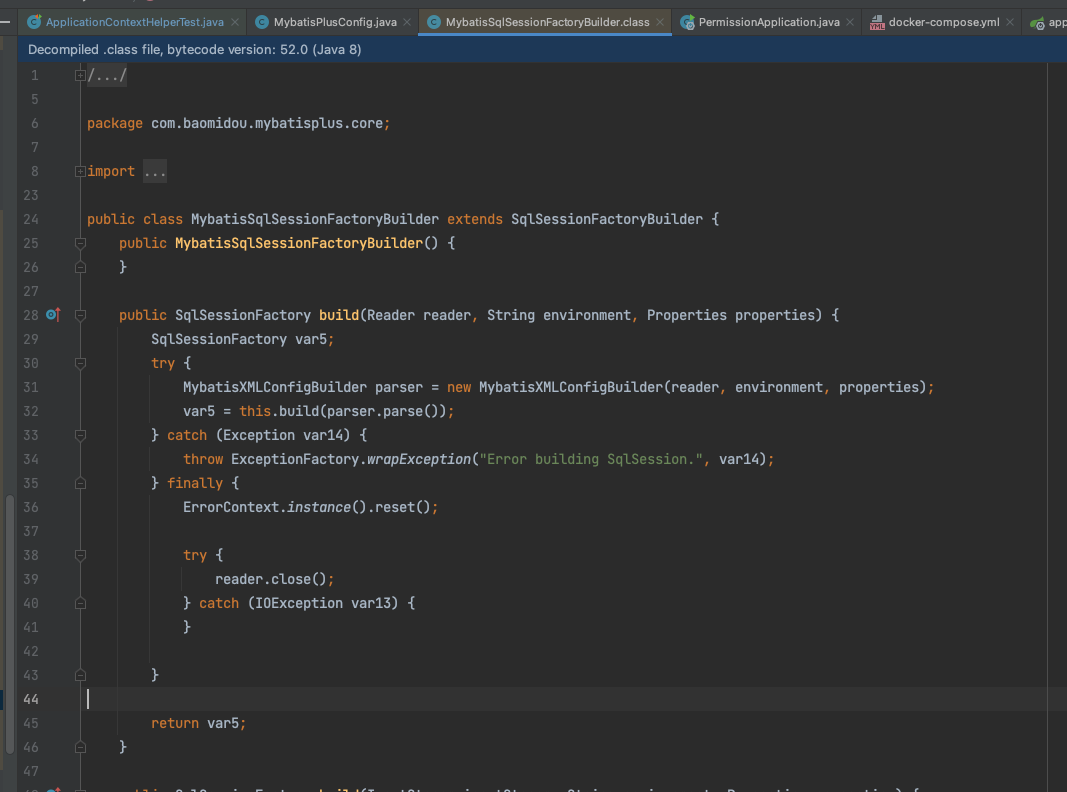Collapse IOException catch block at line 40
The height and width of the screenshot is (792, 1067).
point(80,603)
